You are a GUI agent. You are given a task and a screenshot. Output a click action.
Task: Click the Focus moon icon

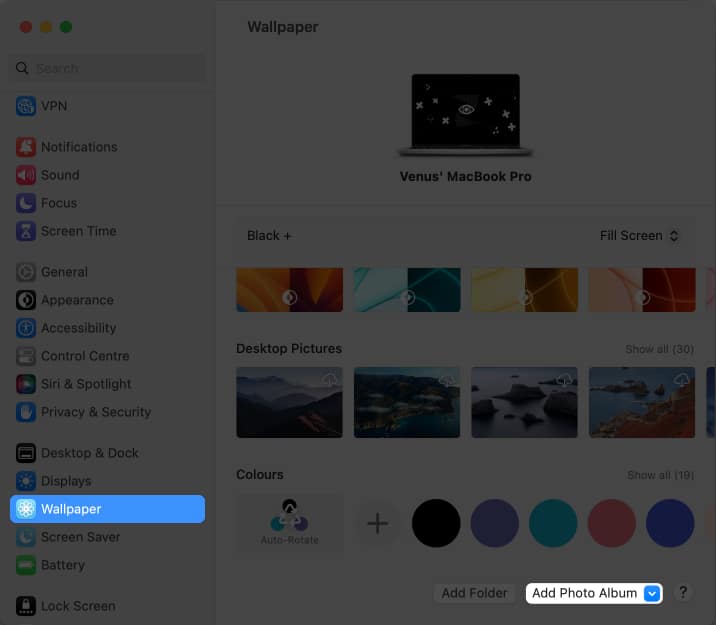pos(26,203)
